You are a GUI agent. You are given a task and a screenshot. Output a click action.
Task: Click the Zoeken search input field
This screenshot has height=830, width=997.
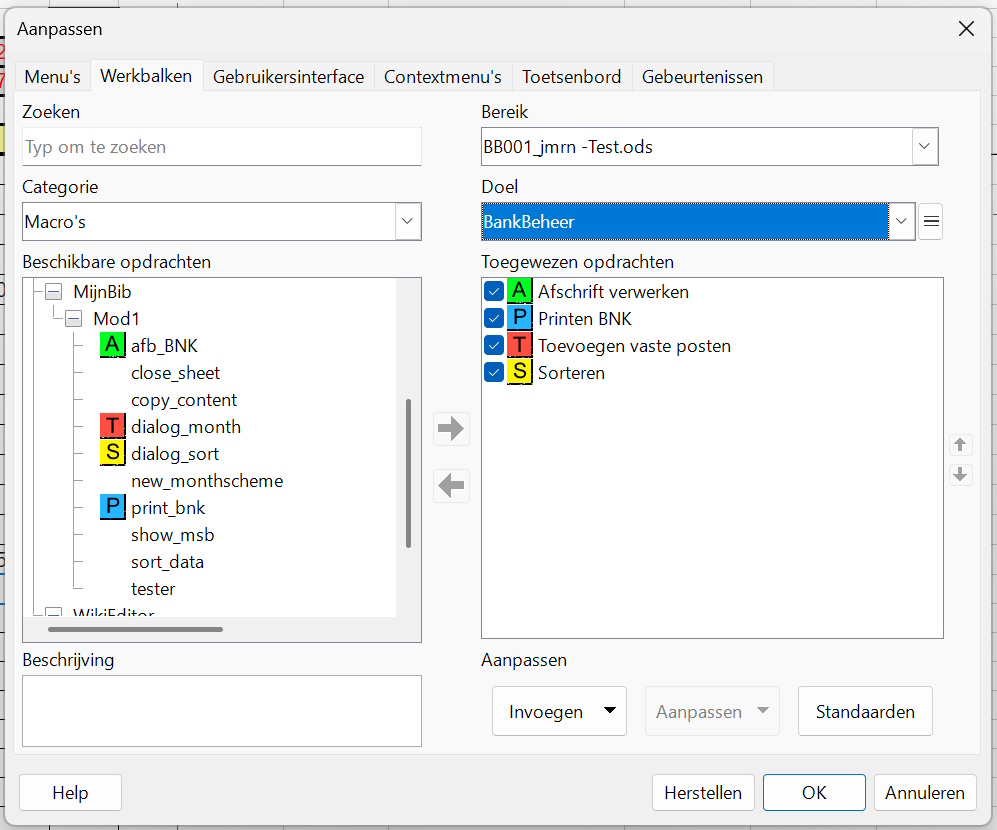tap(221, 147)
